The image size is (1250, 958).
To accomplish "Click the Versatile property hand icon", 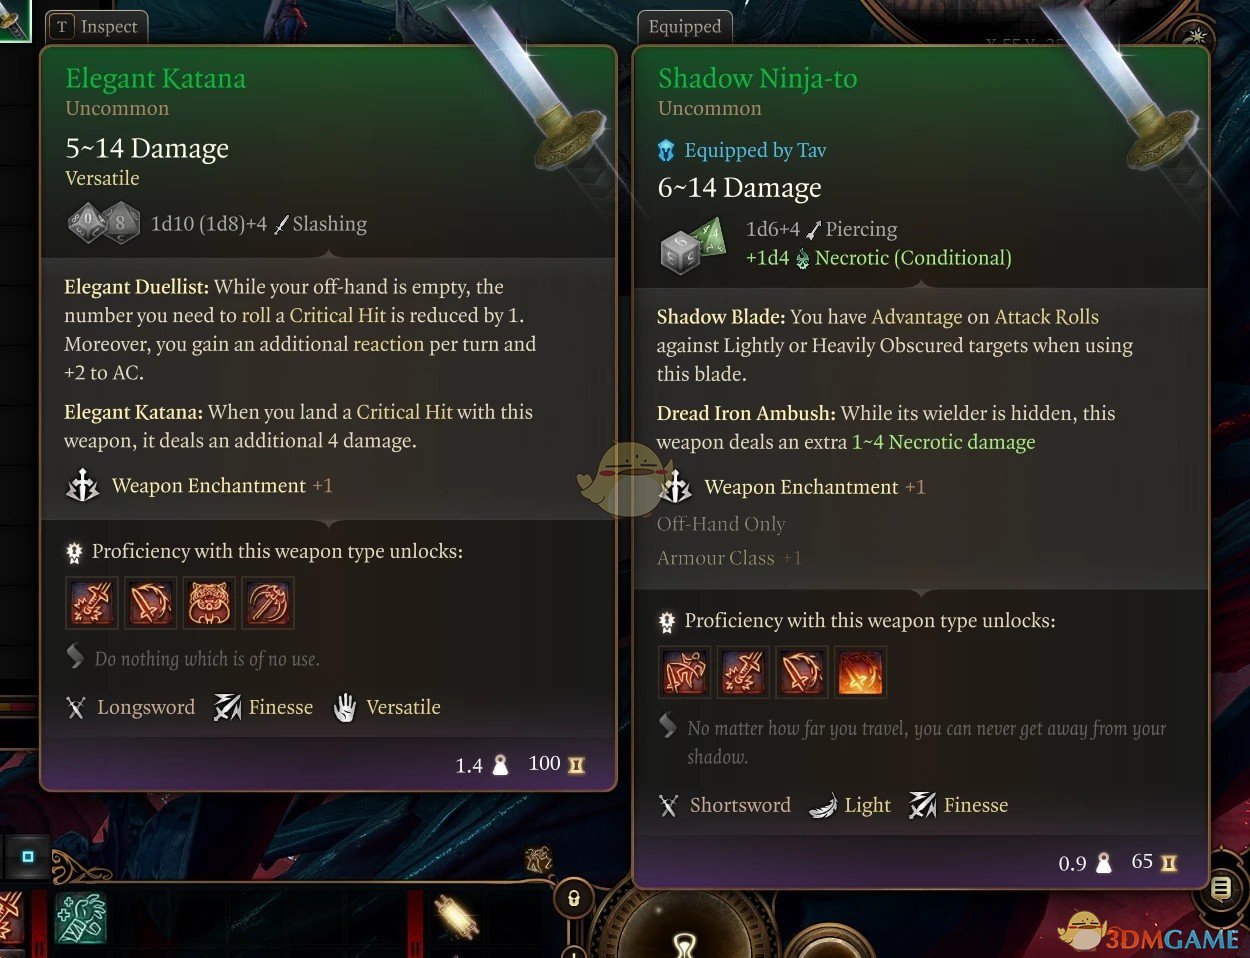I will click(x=345, y=708).
